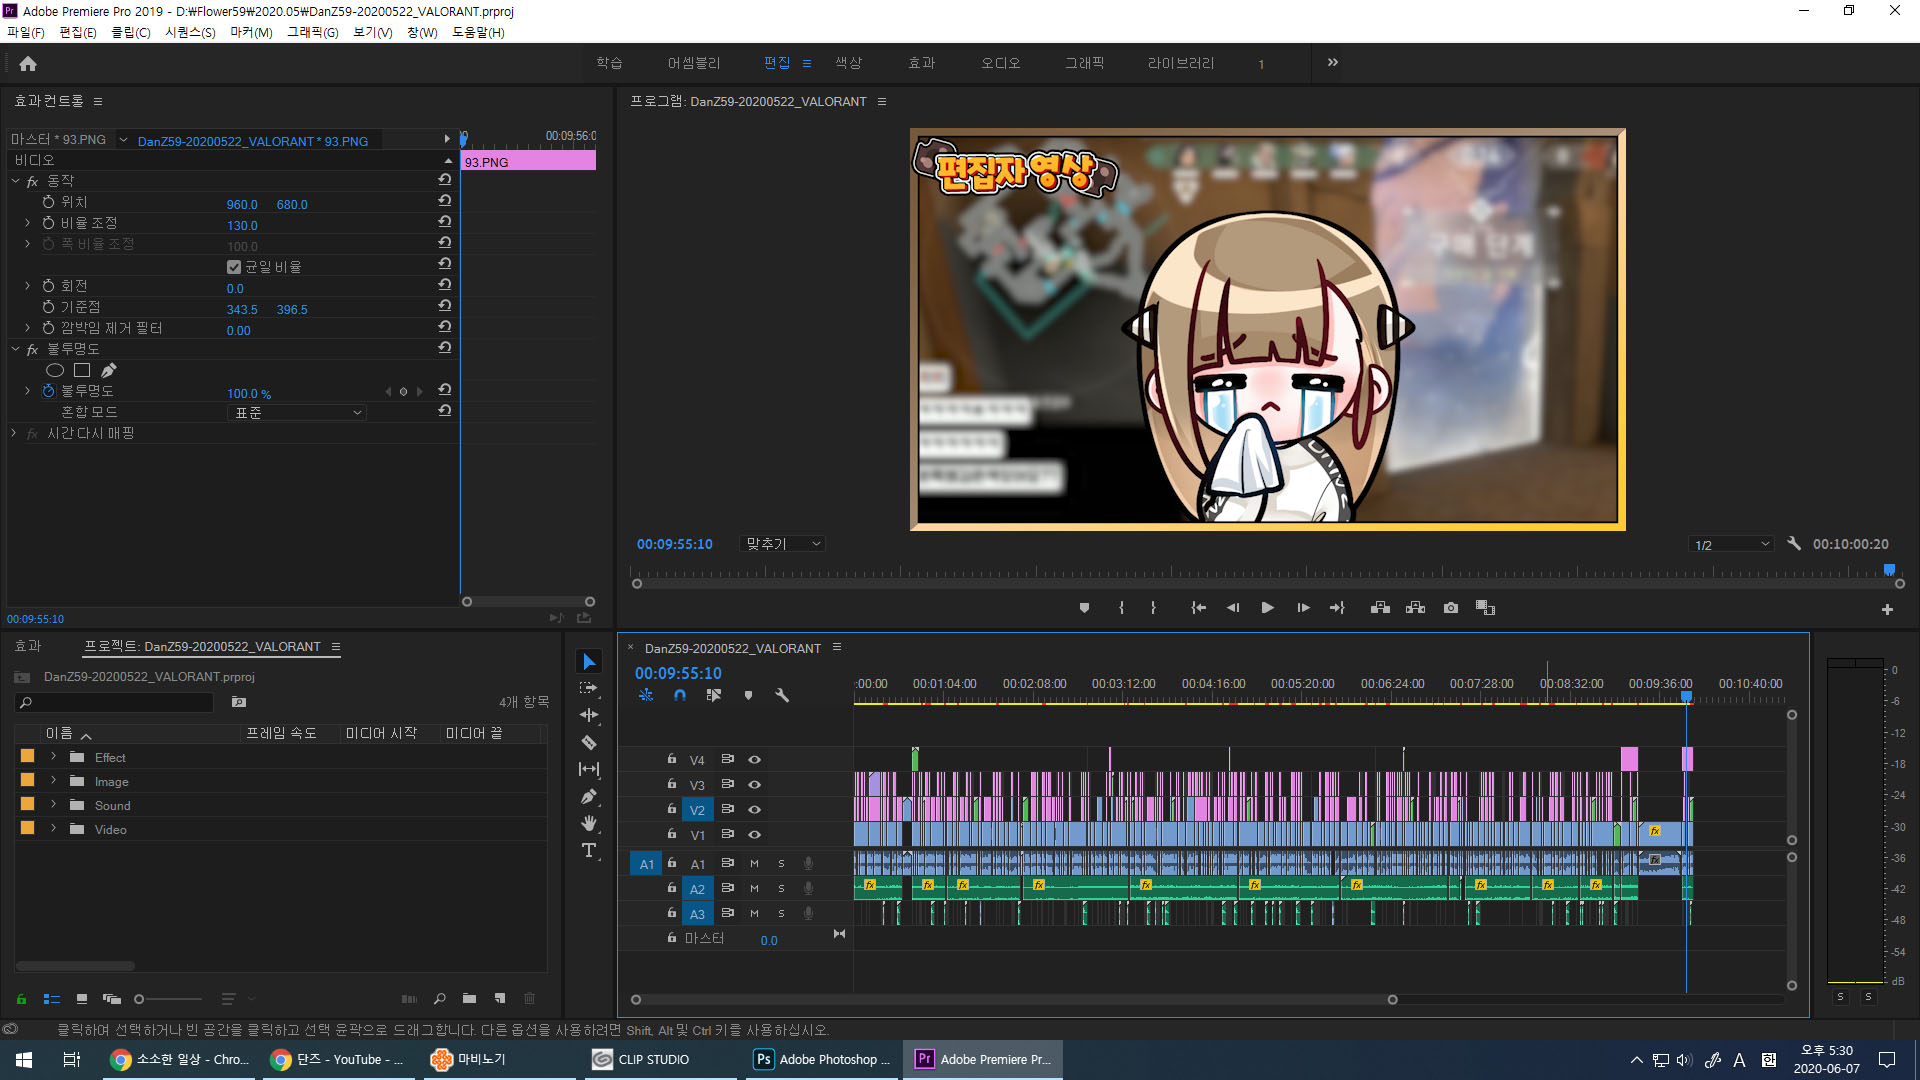Open the blend mode dropdown

coord(297,412)
